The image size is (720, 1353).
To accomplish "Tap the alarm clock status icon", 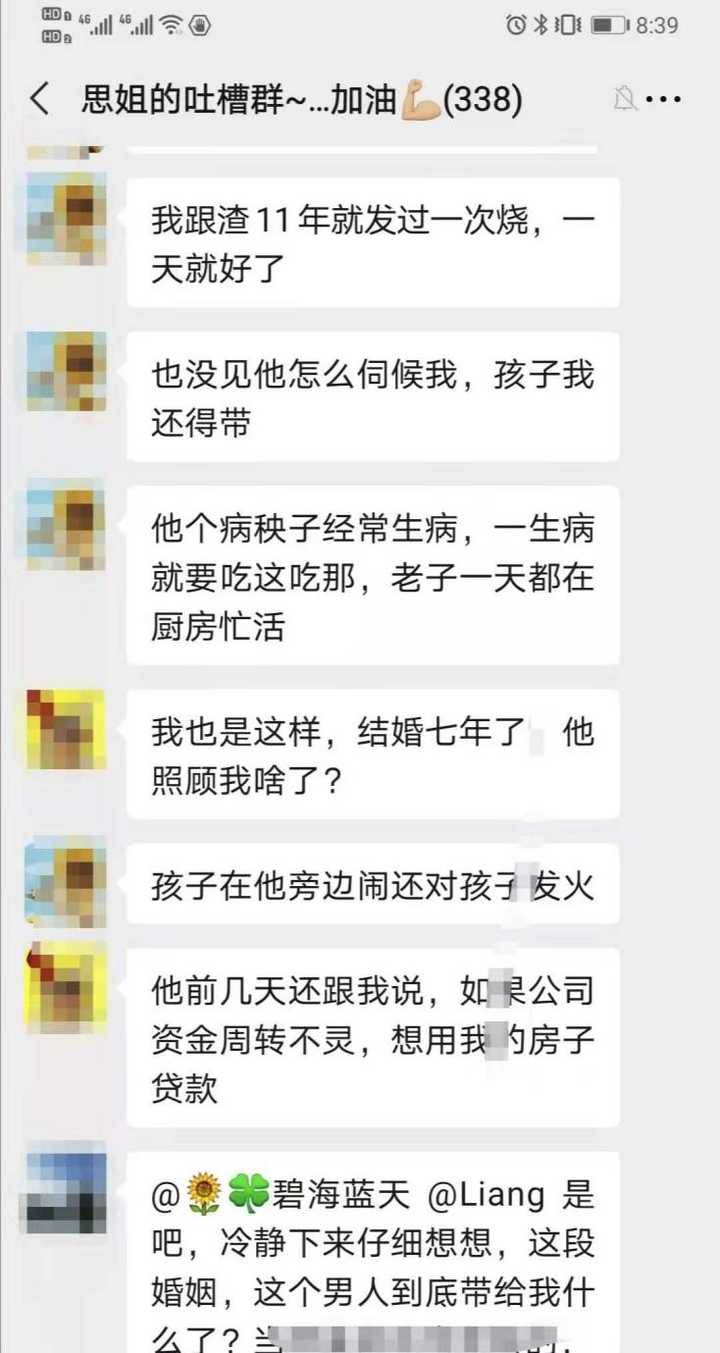I will [516, 25].
